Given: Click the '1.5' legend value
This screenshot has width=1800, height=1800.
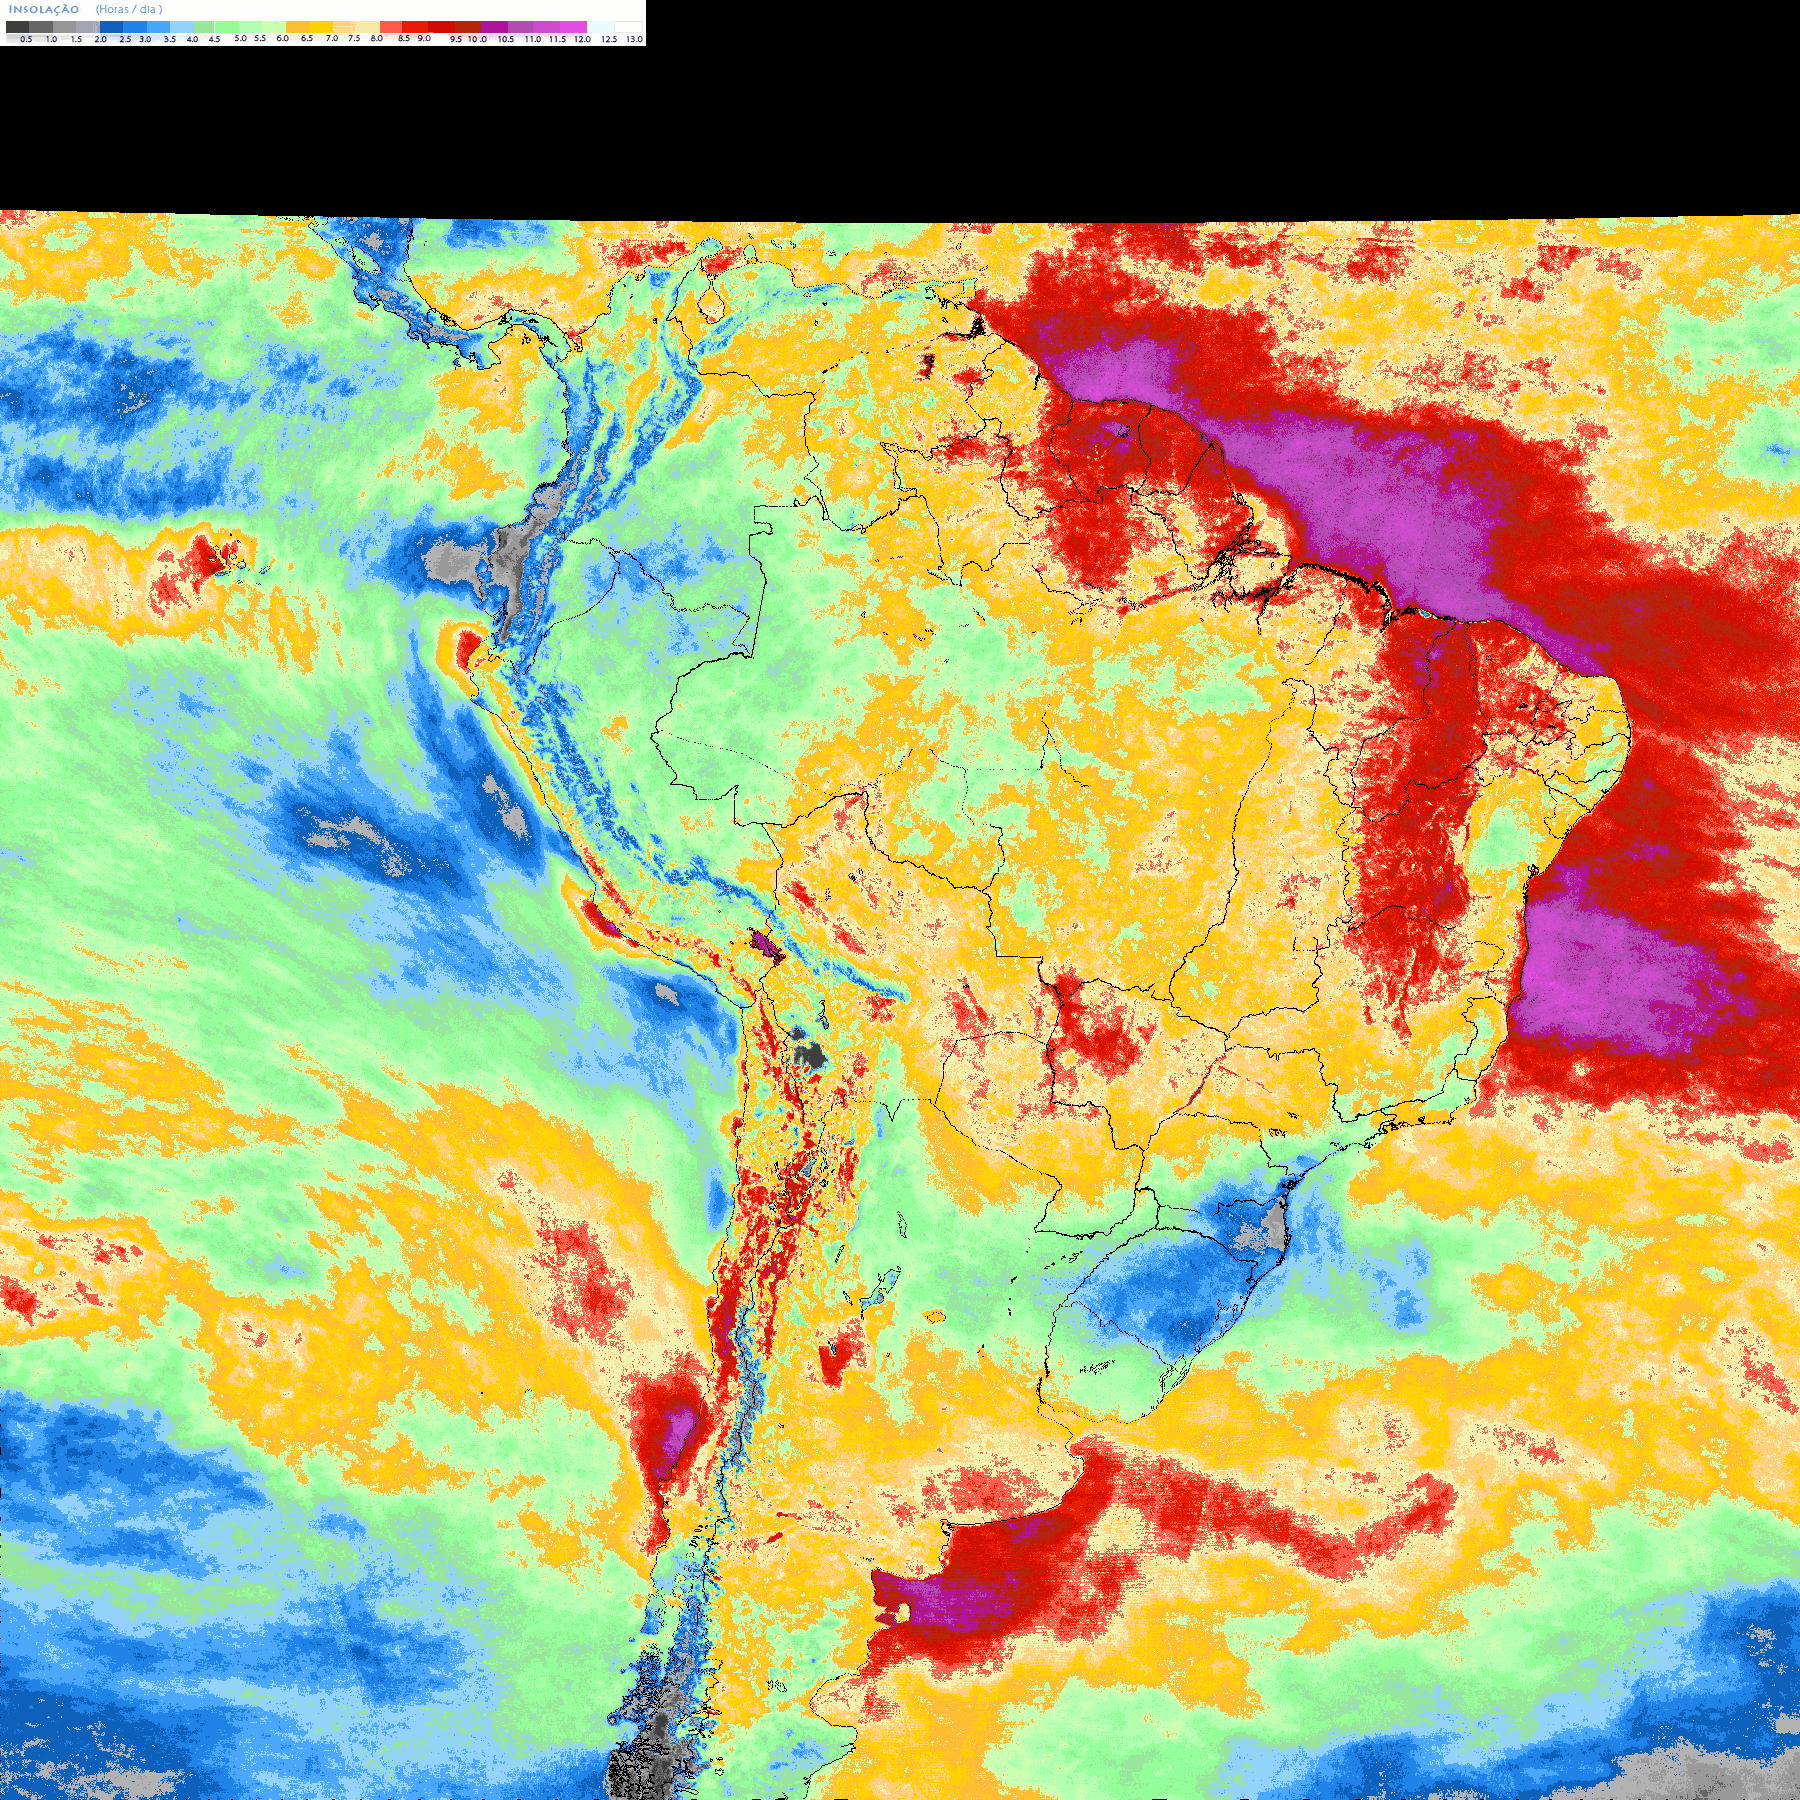Looking at the screenshot, I should coord(76,39).
